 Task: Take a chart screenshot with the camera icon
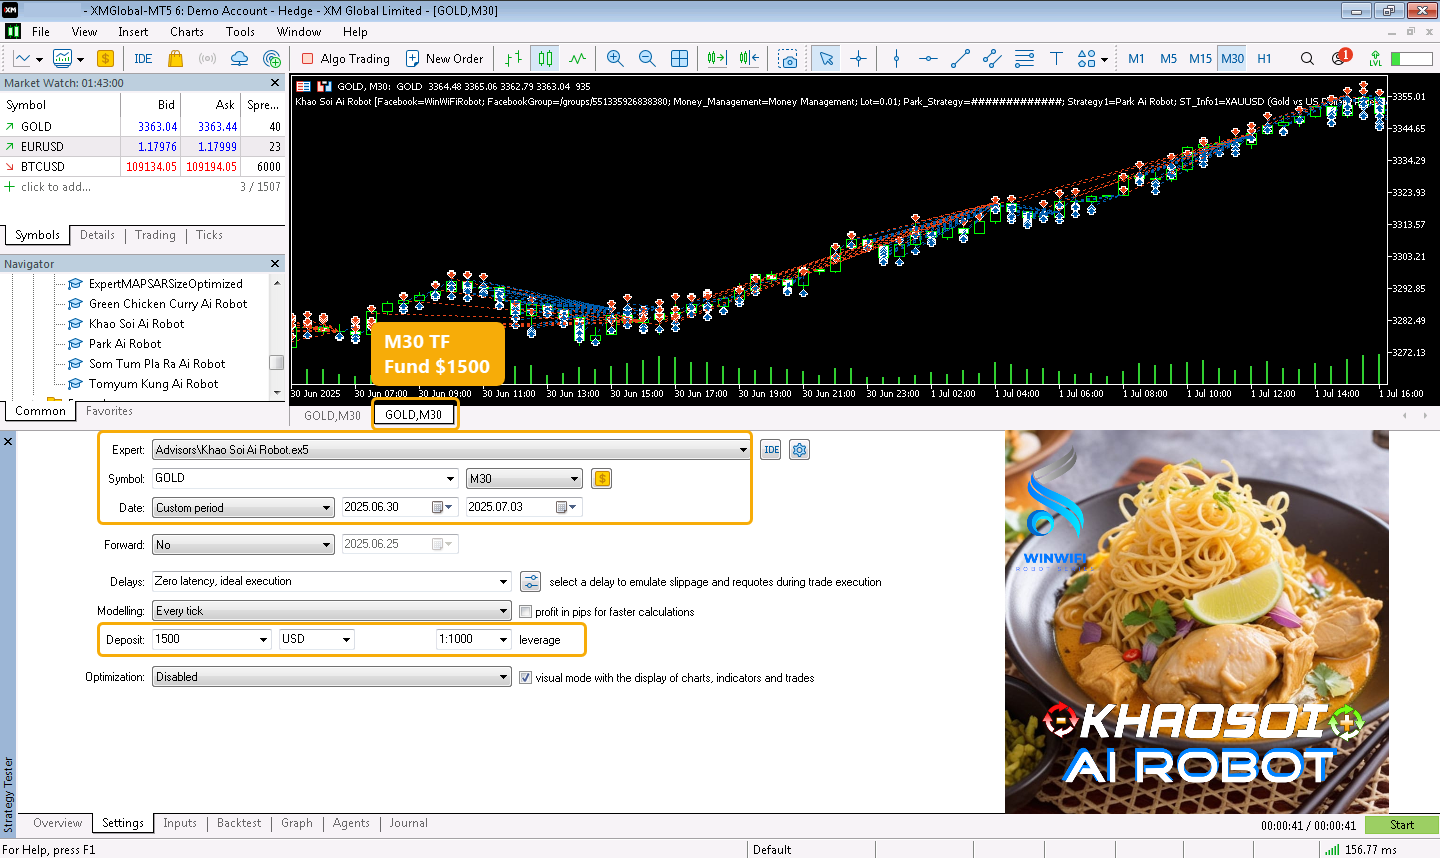pos(788,59)
